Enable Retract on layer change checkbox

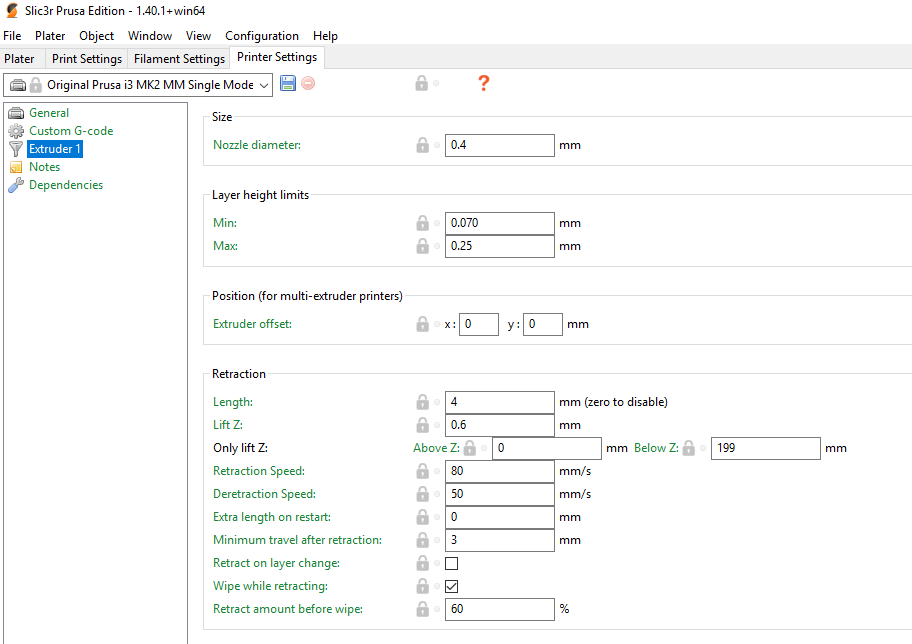pos(451,563)
